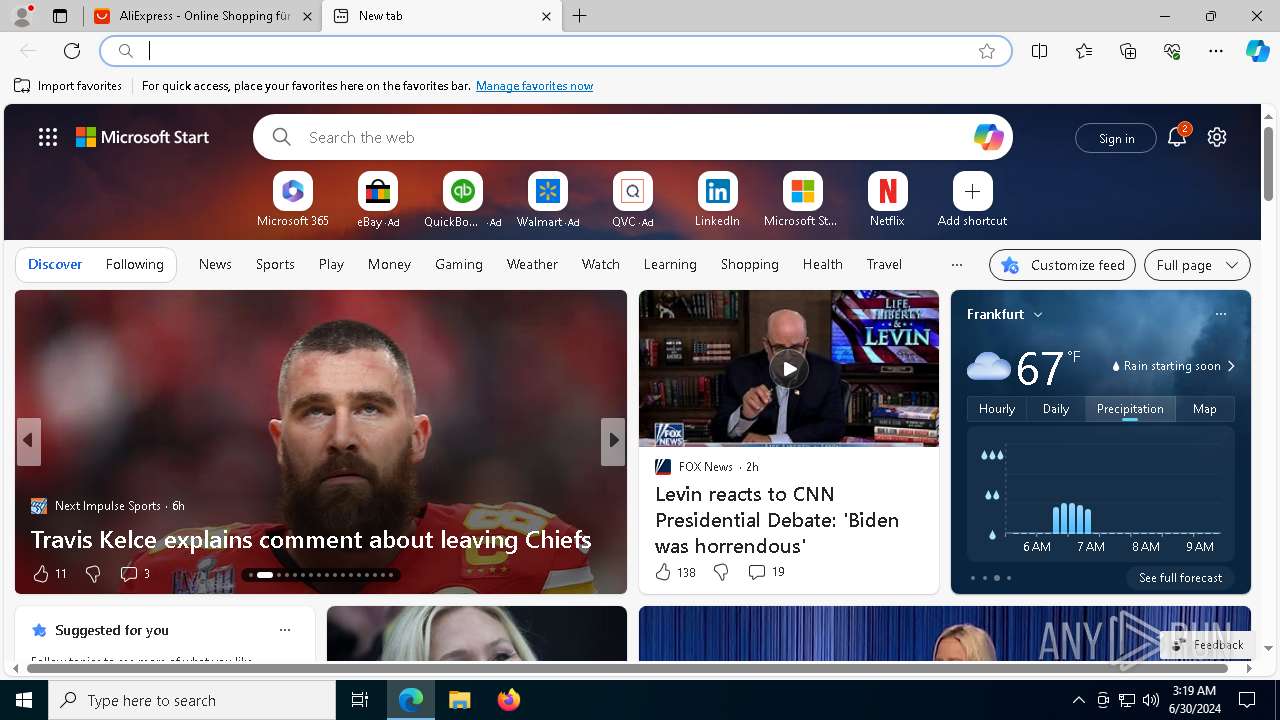Select the Daily weather tab
1280x720 pixels.
coord(1056,409)
